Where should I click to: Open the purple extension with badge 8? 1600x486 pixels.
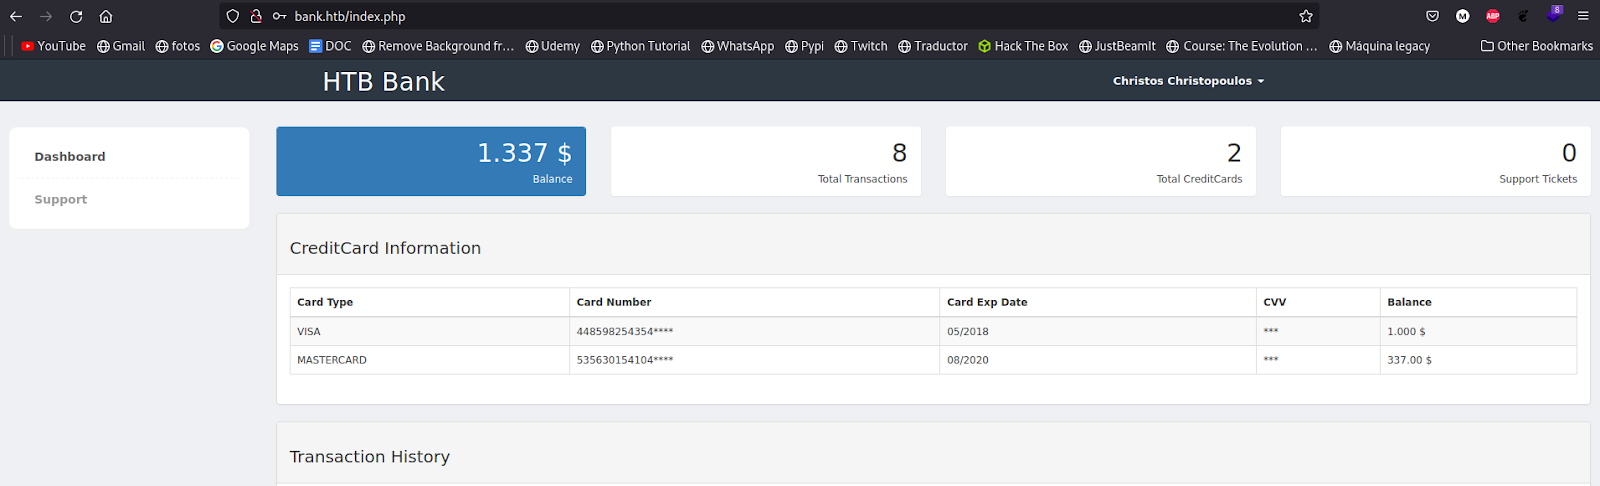(1554, 14)
